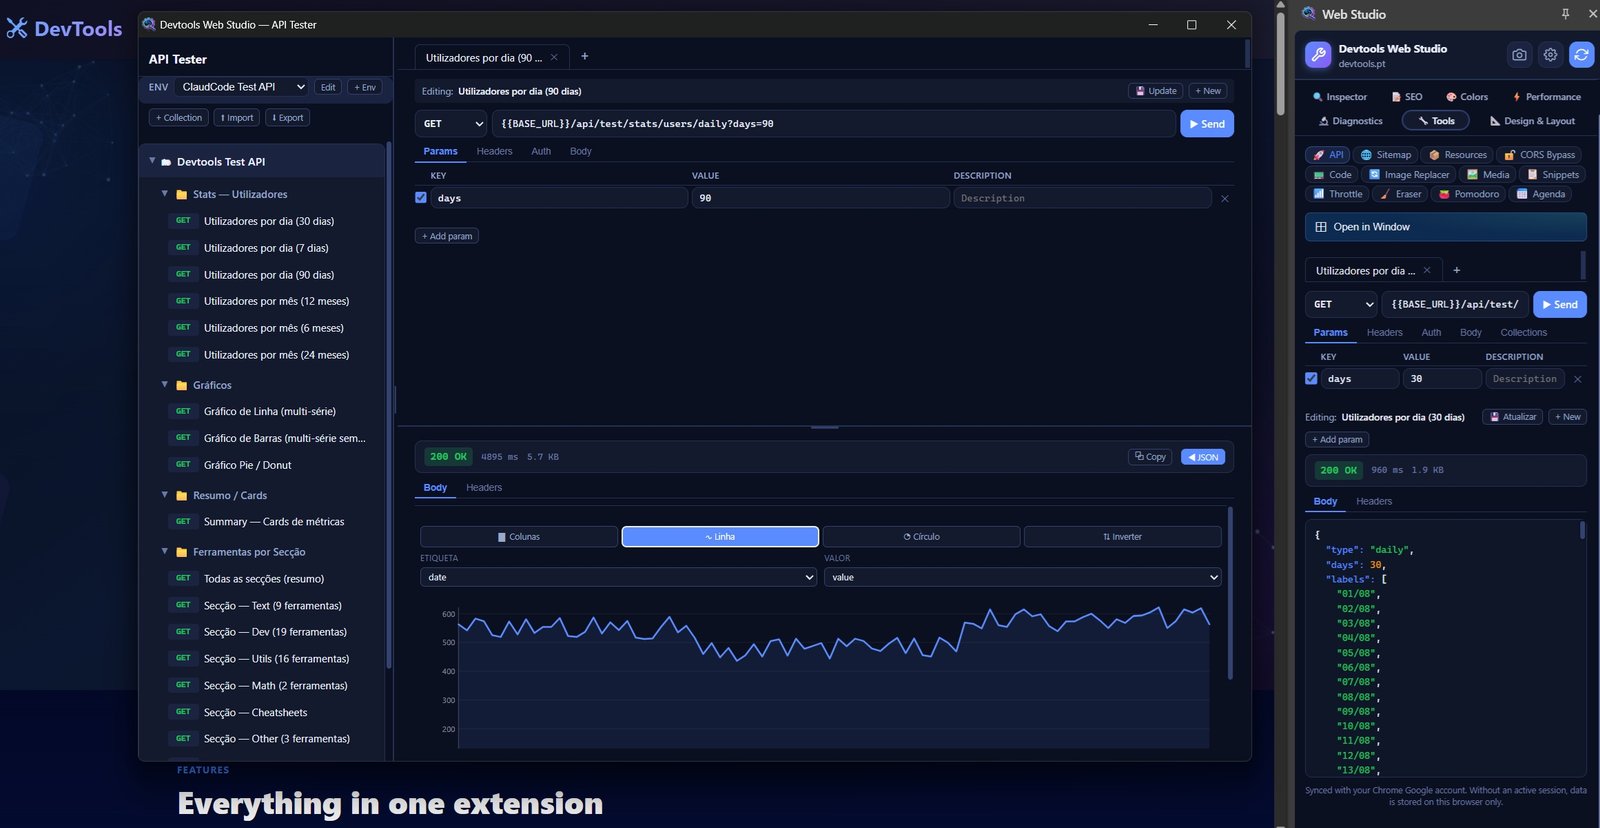Send the request in the side panel
The width and height of the screenshot is (1600, 828).
(x=1560, y=304)
